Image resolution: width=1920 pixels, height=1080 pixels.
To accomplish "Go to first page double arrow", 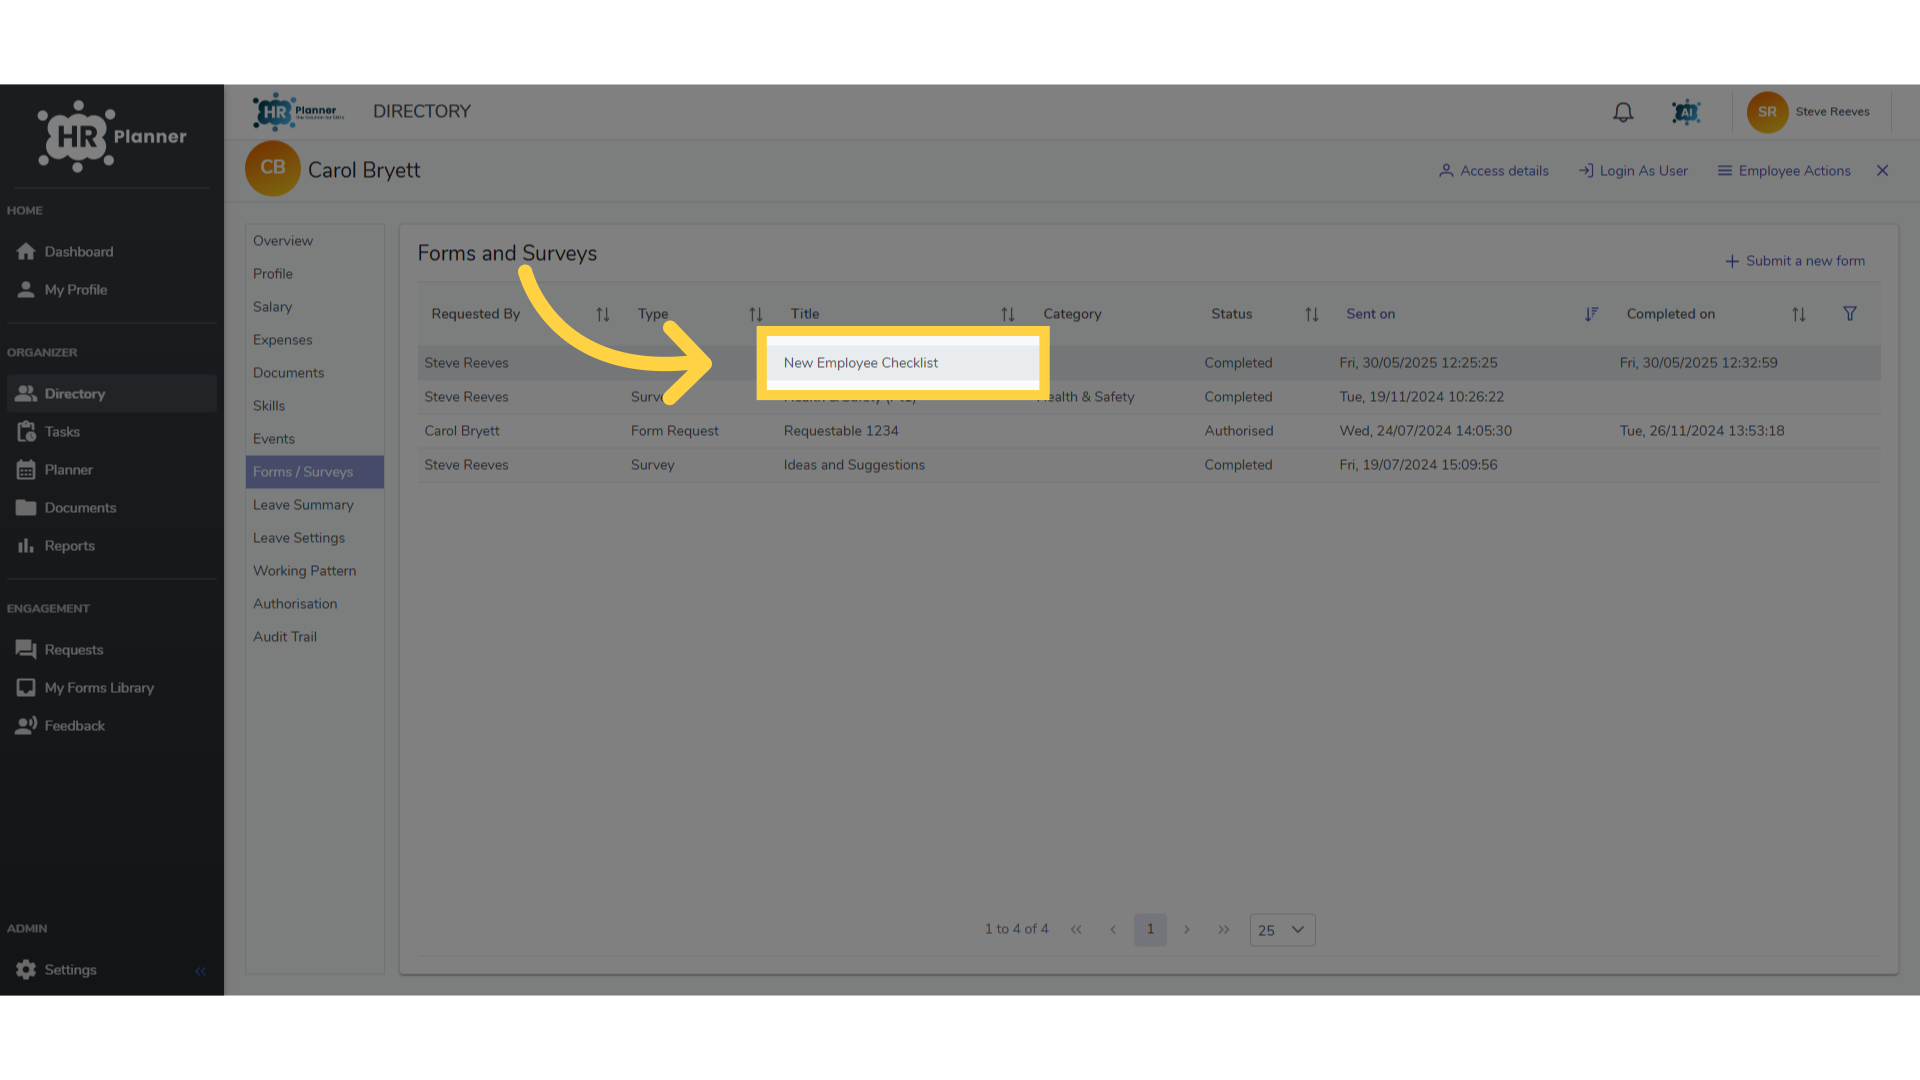I will (x=1076, y=930).
